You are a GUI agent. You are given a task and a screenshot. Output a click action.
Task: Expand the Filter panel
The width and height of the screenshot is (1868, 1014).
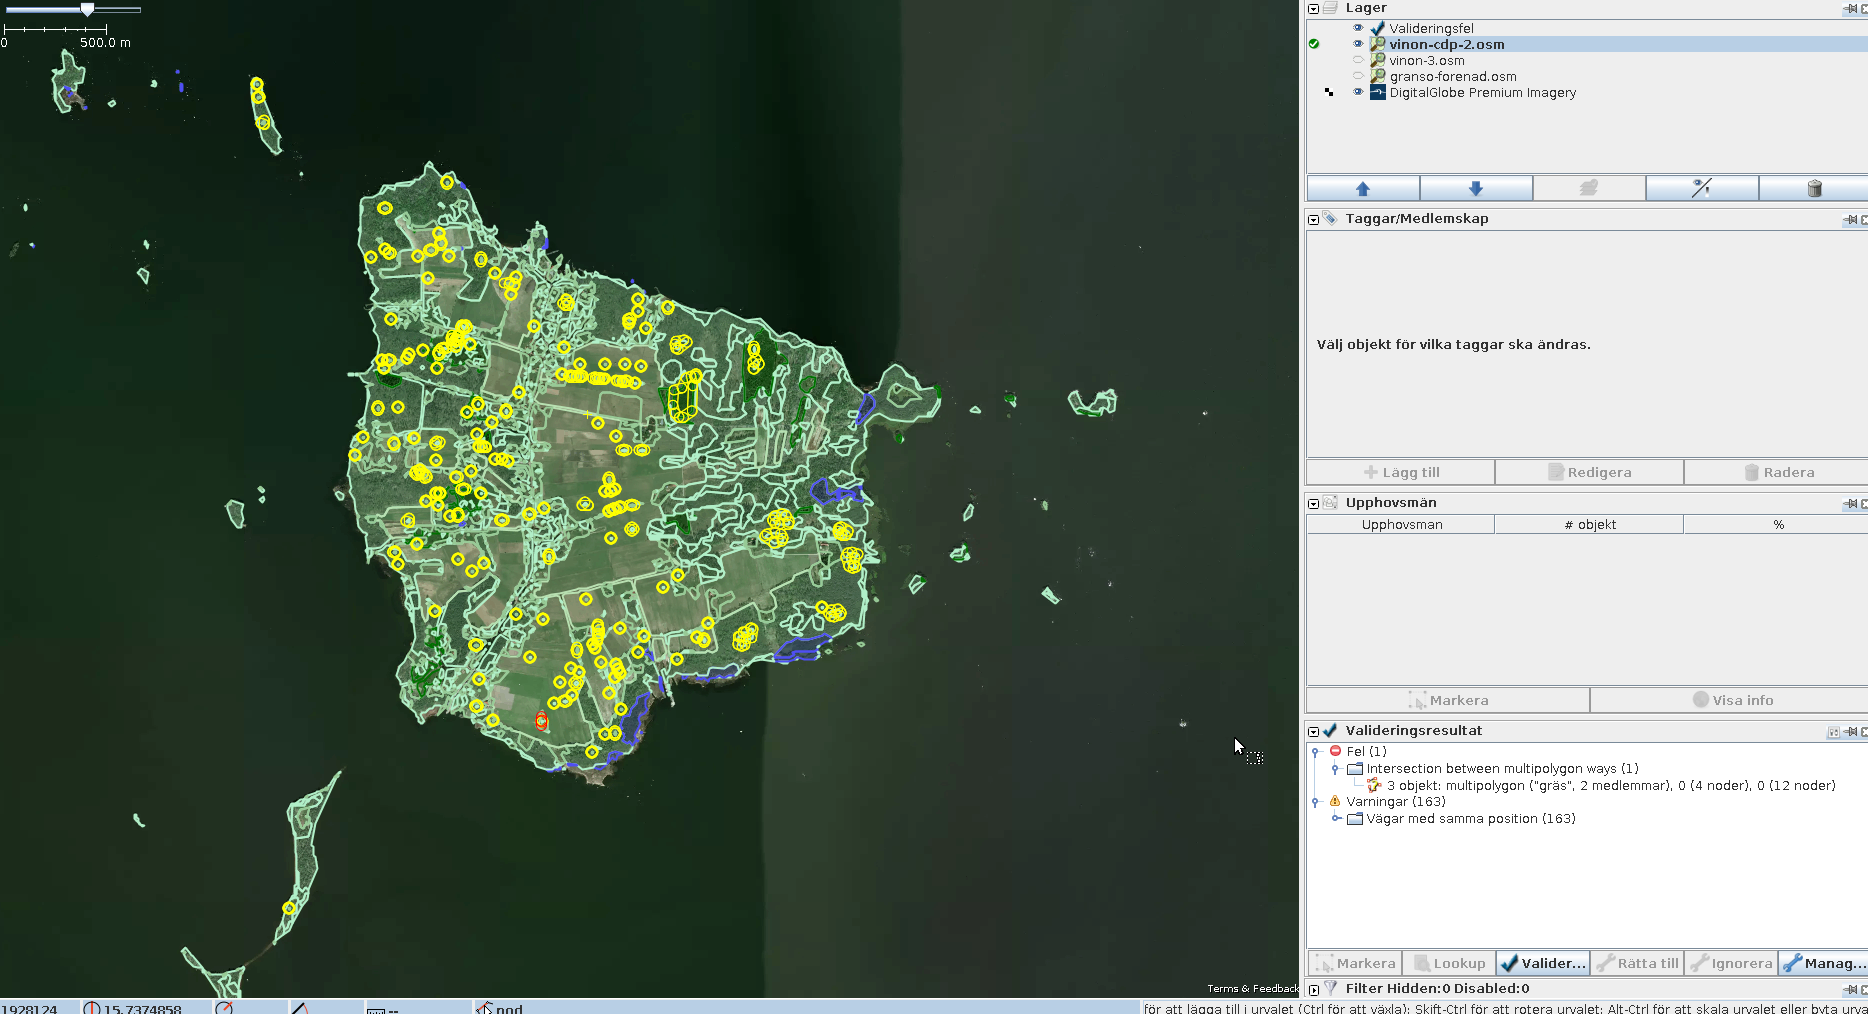1314,989
